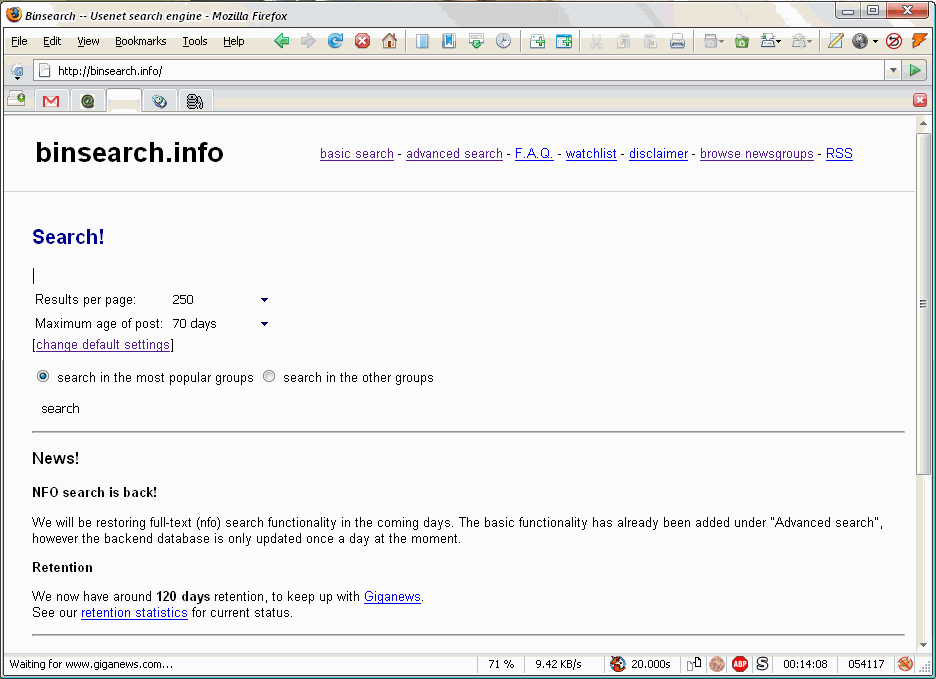Image resolution: width=936 pixels, height=679 pixels.
Task: Click the 9.42 KB/s speed readout
Action: click(558, 664)
